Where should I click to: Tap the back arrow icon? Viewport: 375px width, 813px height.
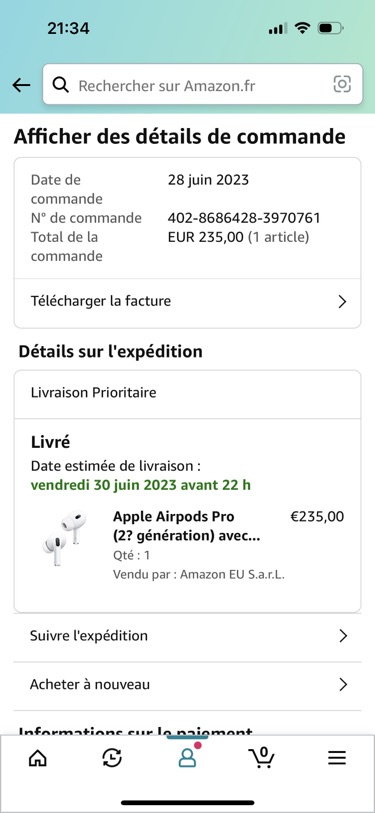(21, 85)
